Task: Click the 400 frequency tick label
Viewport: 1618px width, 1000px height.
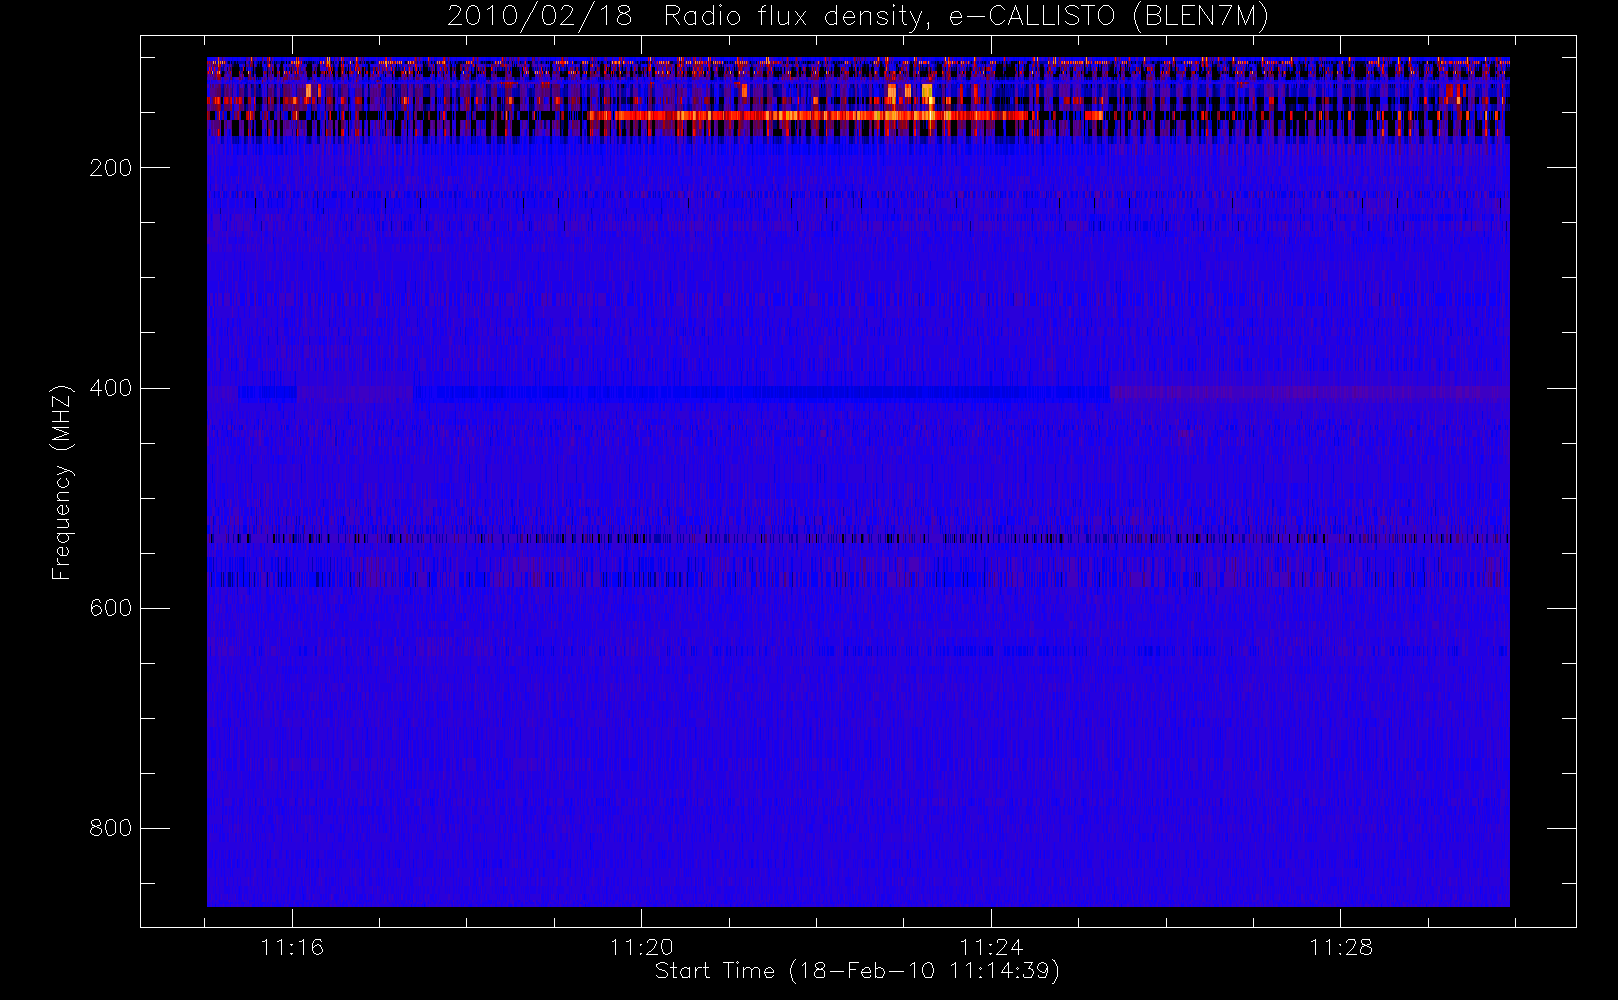Action: click(111, 388)
